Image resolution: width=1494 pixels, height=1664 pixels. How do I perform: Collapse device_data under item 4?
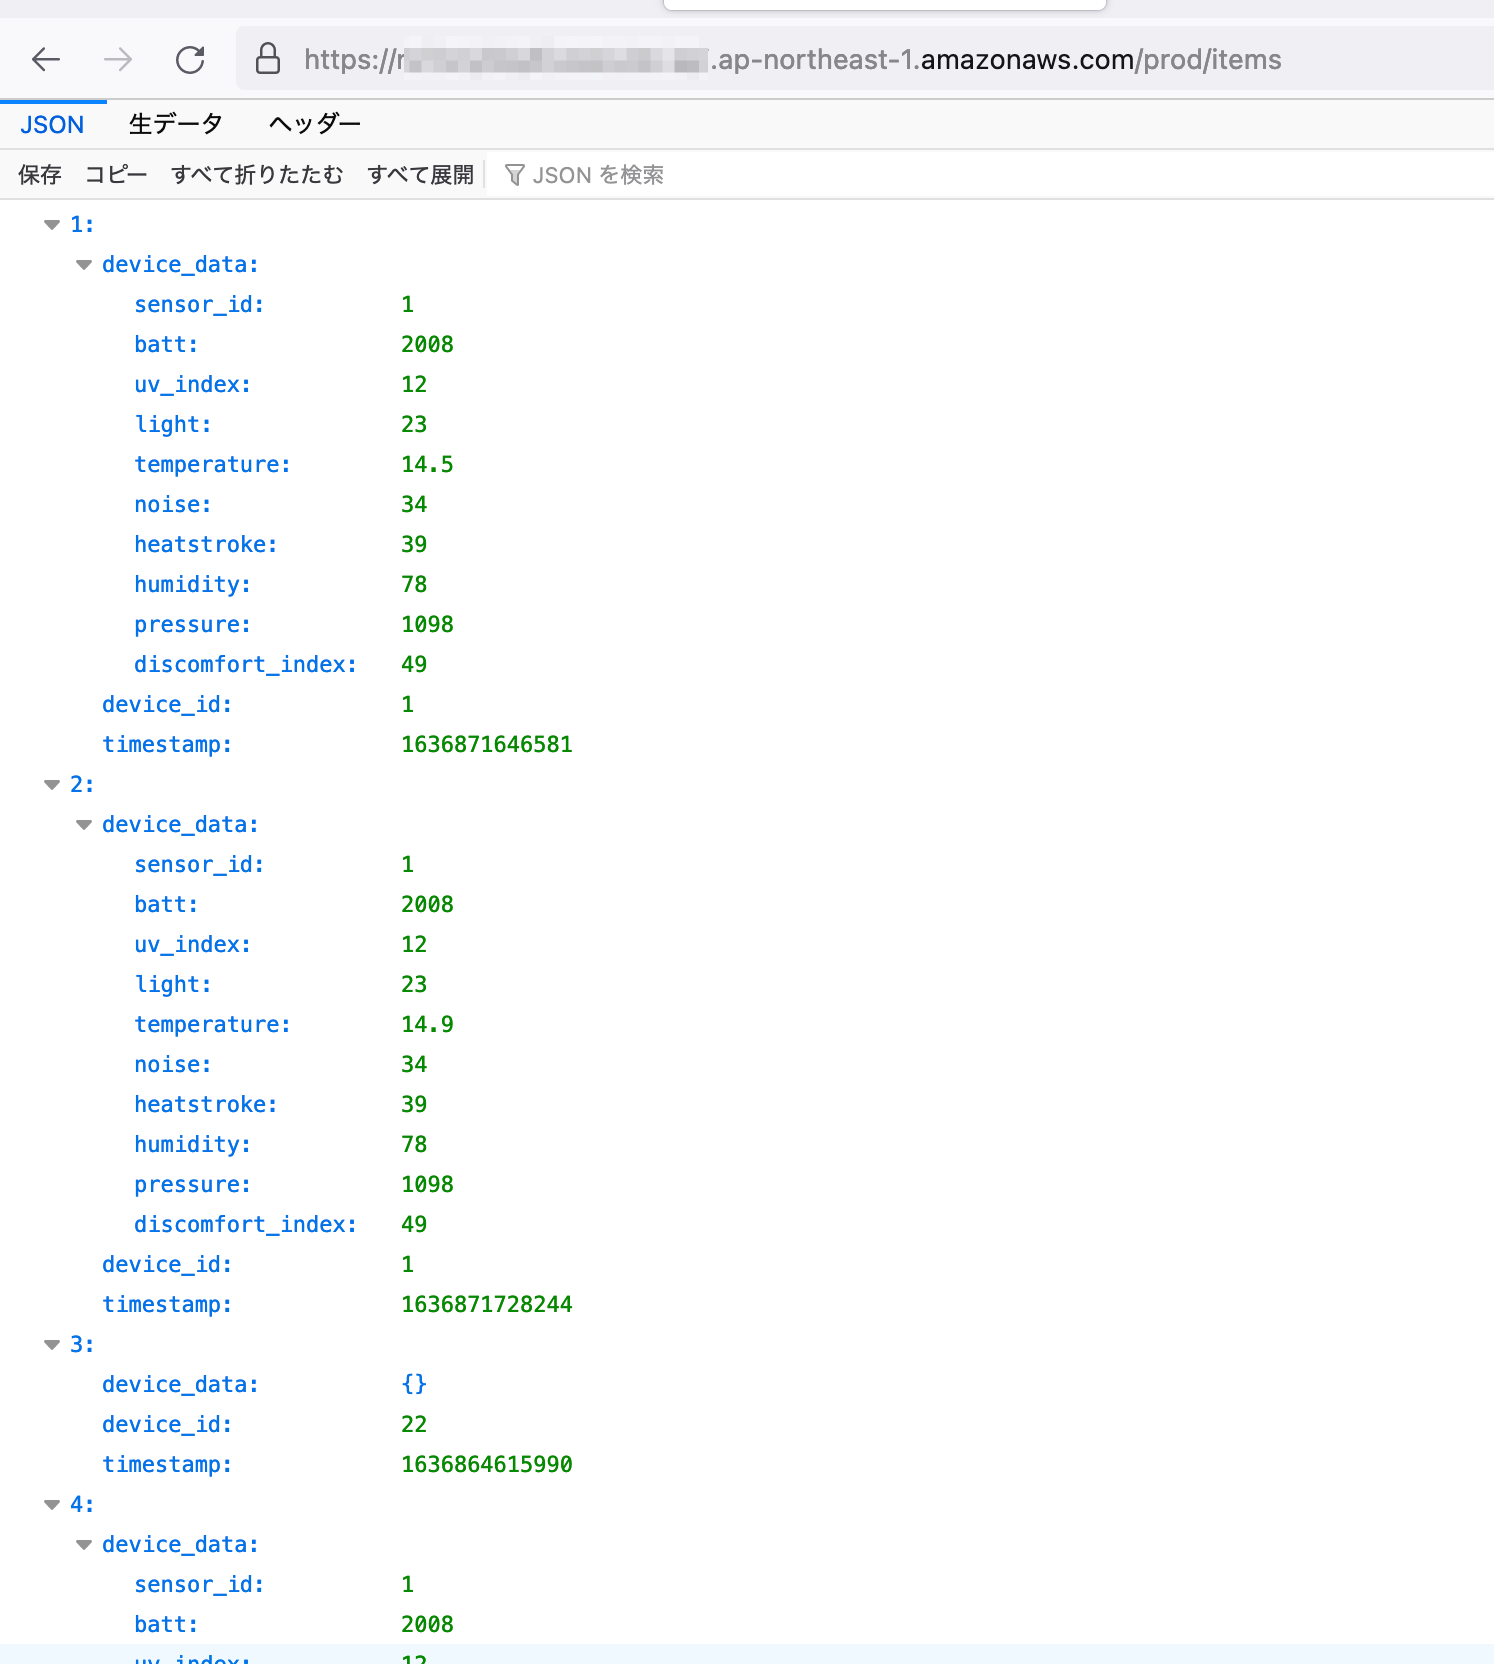click(84, 1545)
